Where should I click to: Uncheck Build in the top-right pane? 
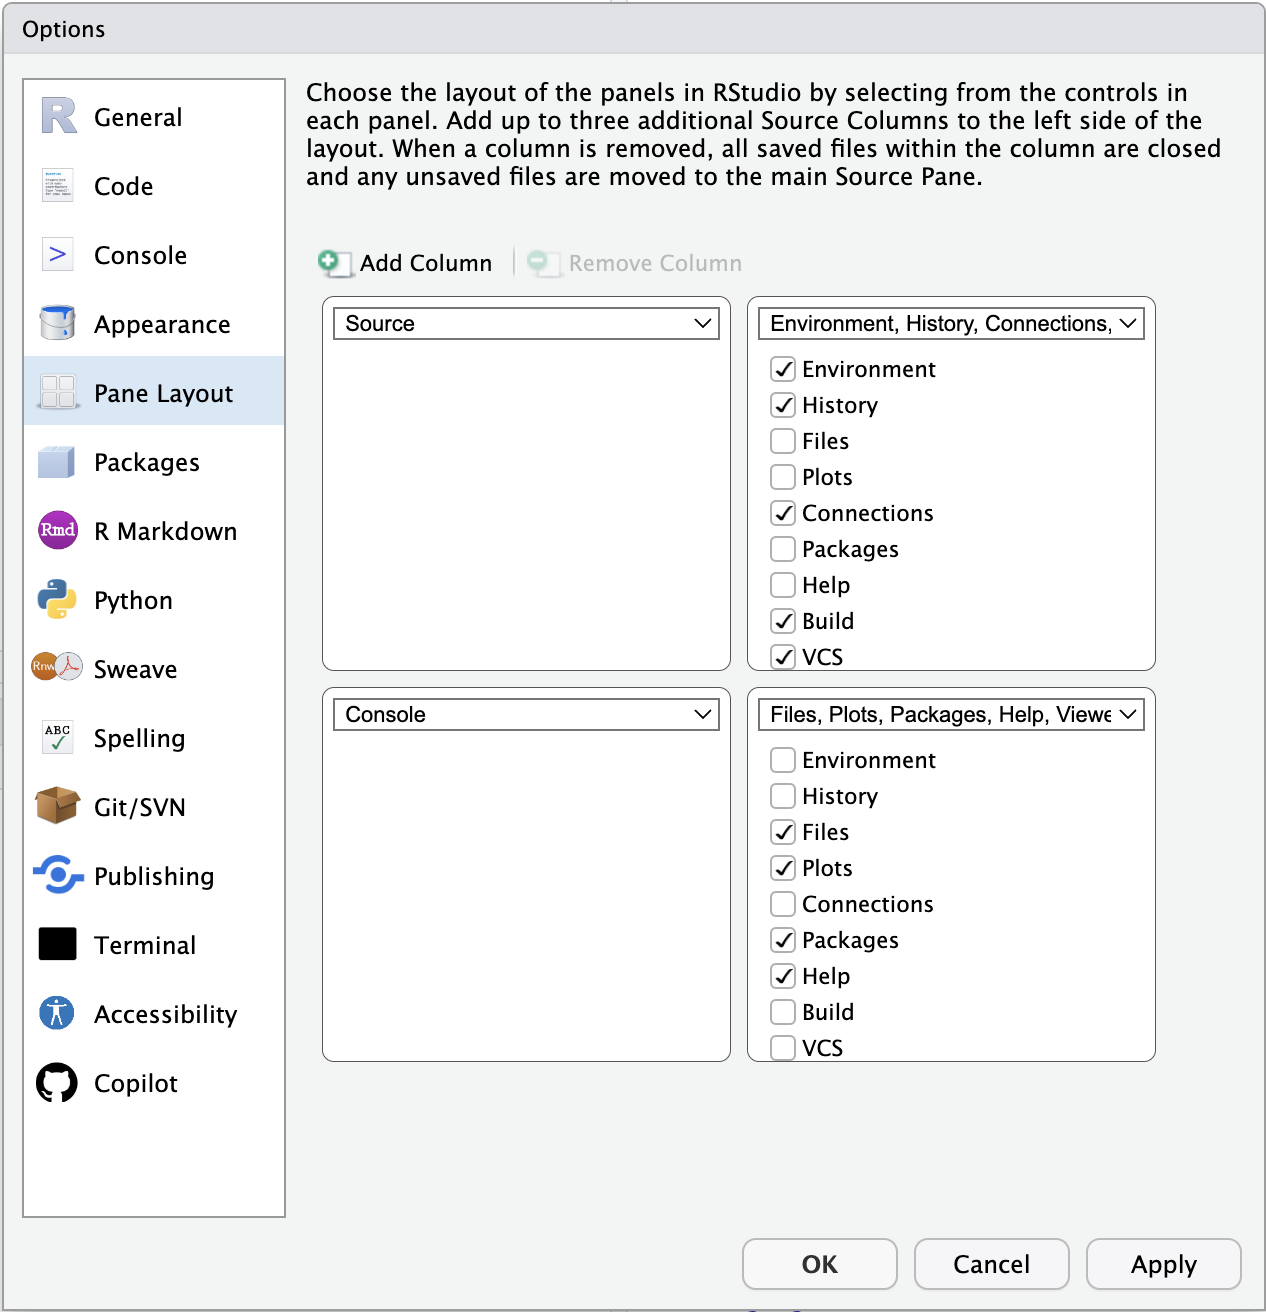(x=783, y=621)
